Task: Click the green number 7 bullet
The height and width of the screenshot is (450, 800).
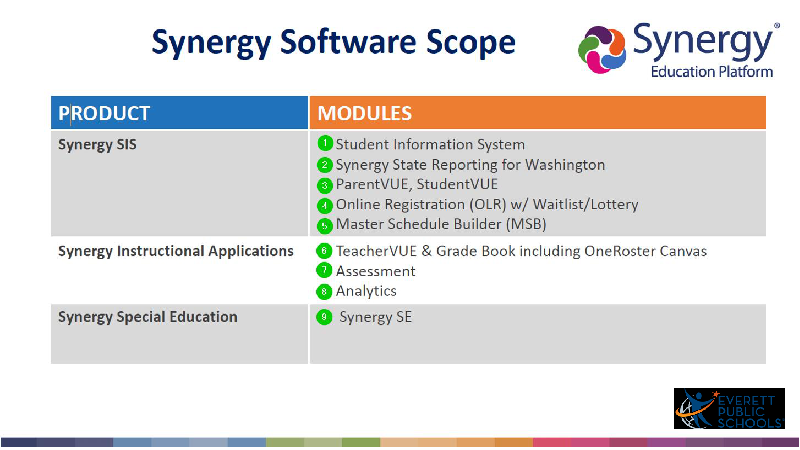Action: [x=324, y=270]
